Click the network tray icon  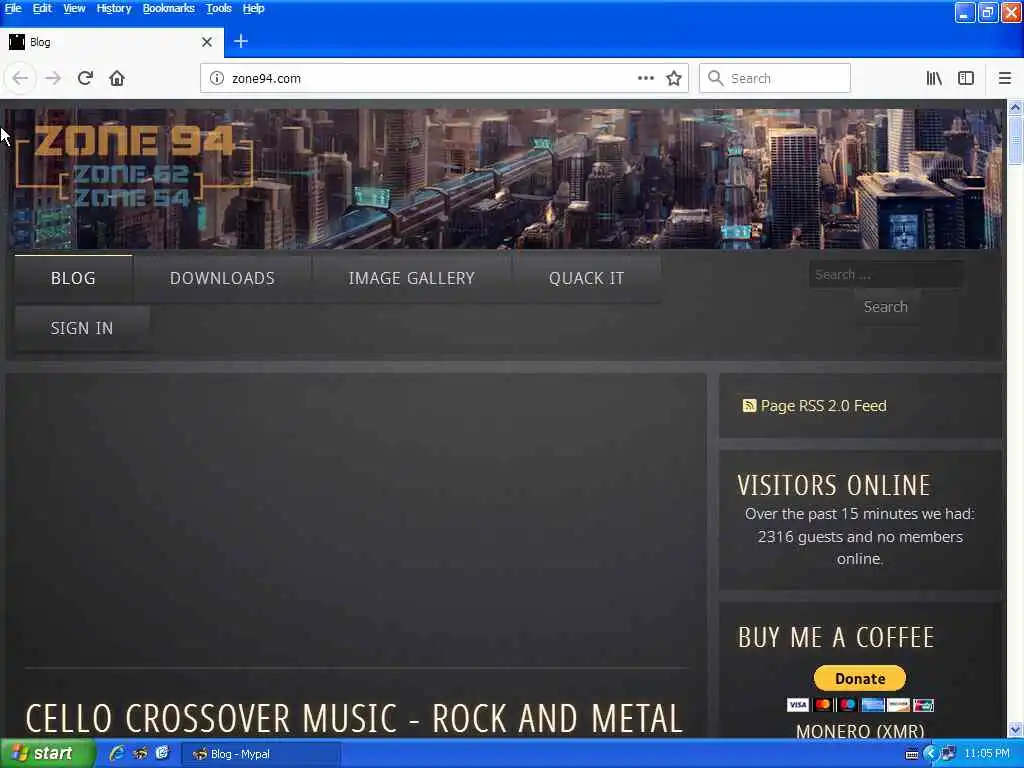tap(948, 754)
